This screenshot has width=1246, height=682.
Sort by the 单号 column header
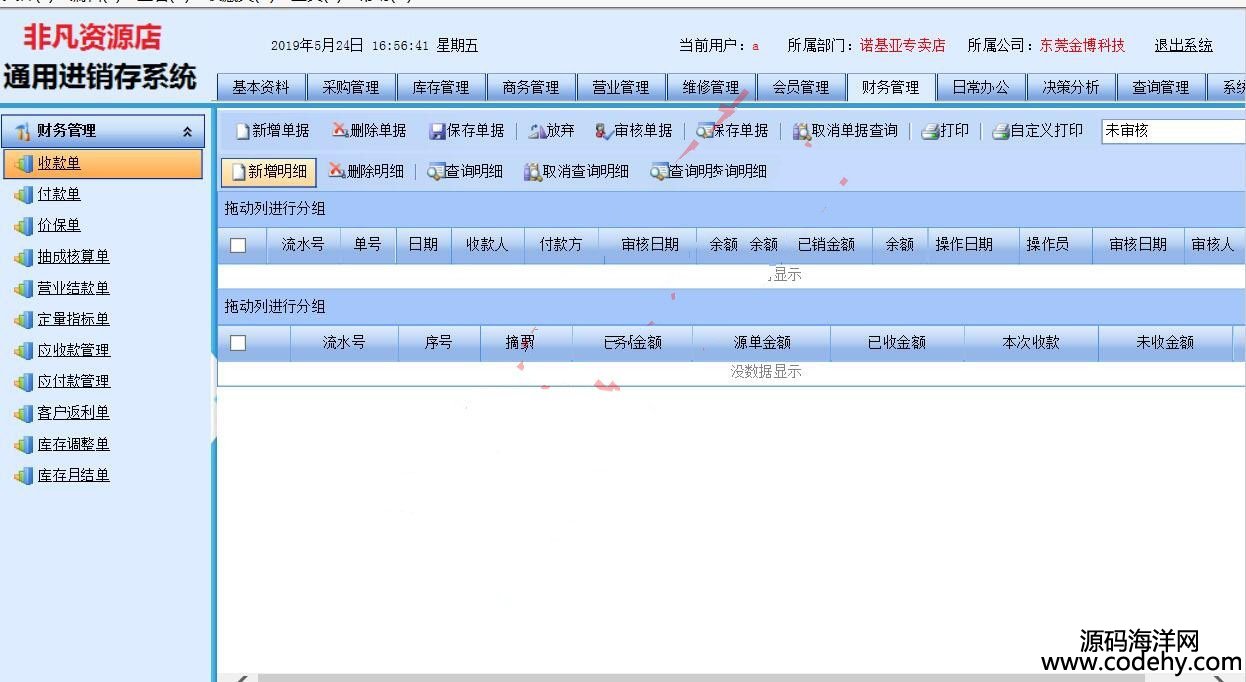[367, 244]
